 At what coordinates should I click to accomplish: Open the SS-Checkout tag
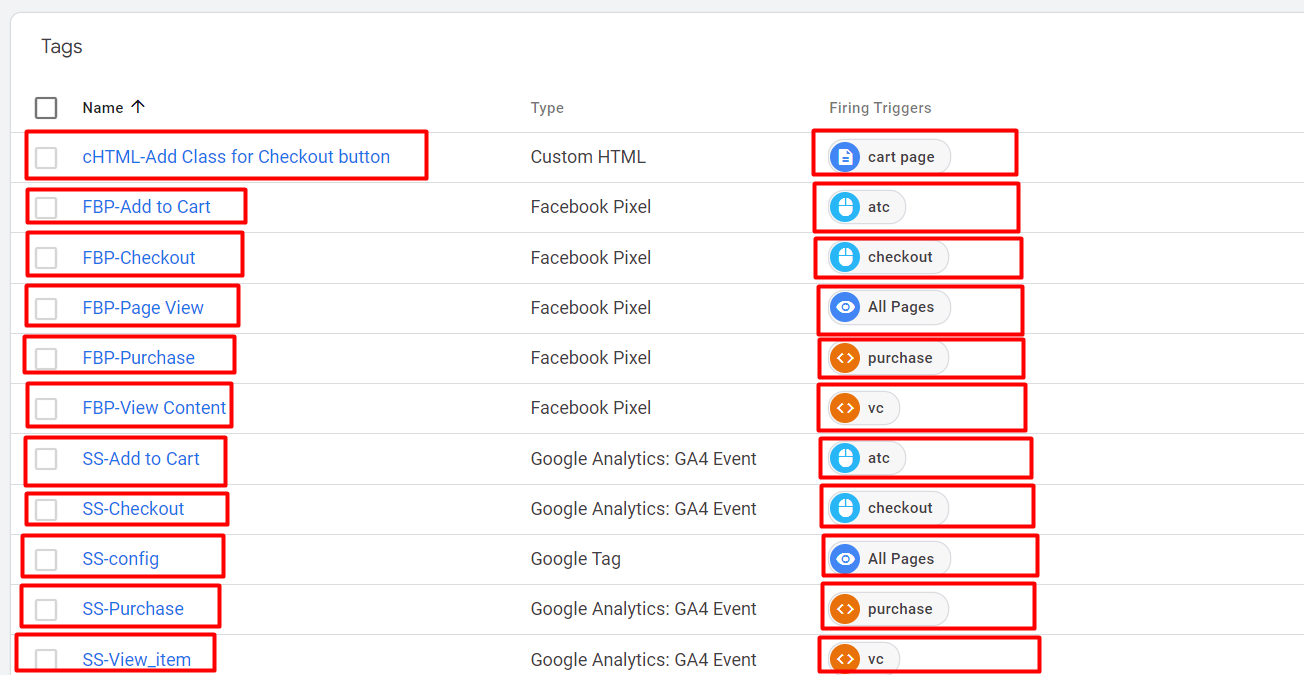(133, 509)
